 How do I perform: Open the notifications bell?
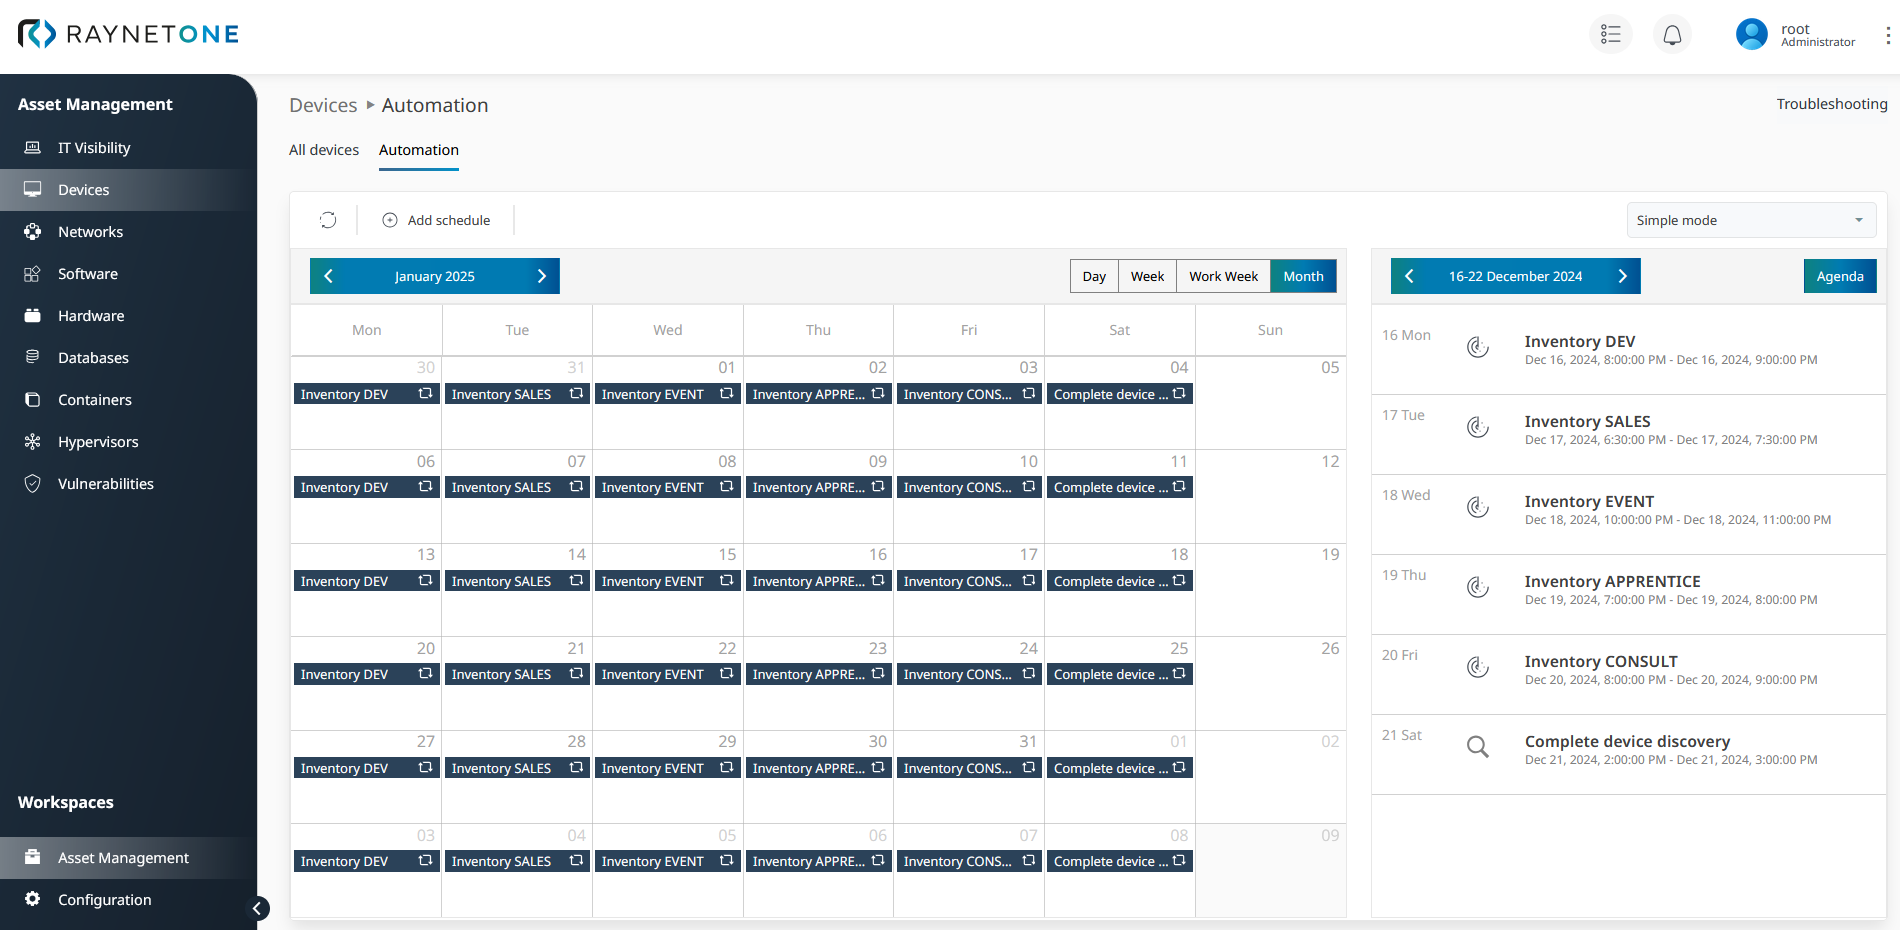click(1672, 35)
